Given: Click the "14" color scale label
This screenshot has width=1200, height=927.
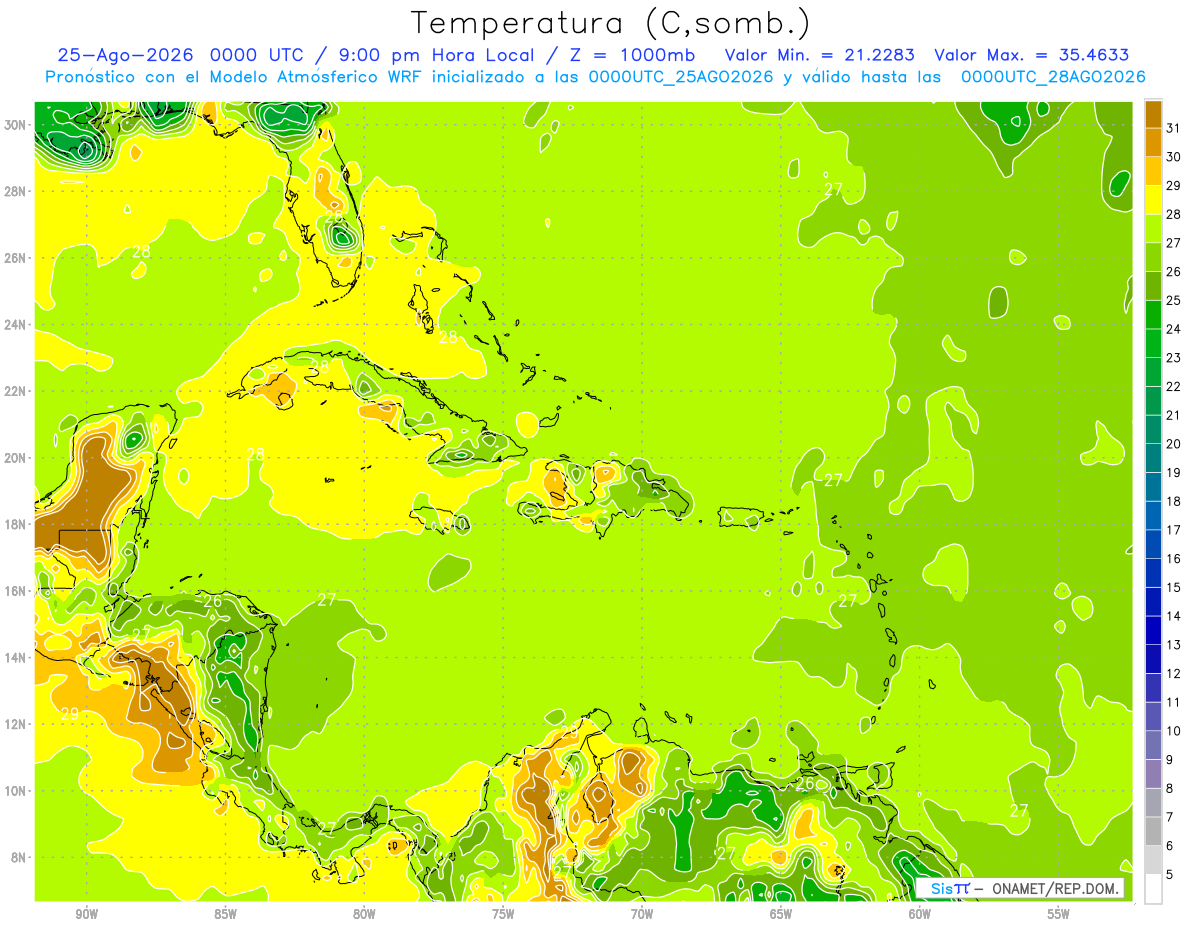Looking at the screenshot, I should tap(1173, 616).
